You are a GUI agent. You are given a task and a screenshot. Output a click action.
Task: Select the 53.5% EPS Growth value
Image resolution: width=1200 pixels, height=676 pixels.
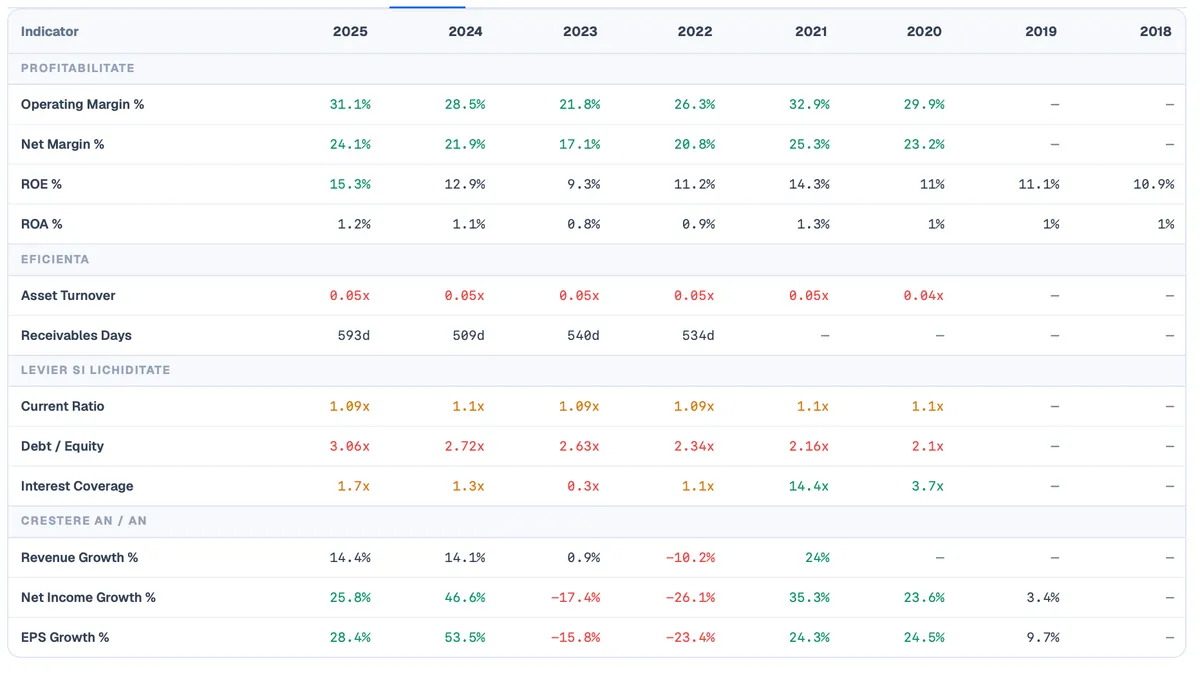[x=465, y=637]
